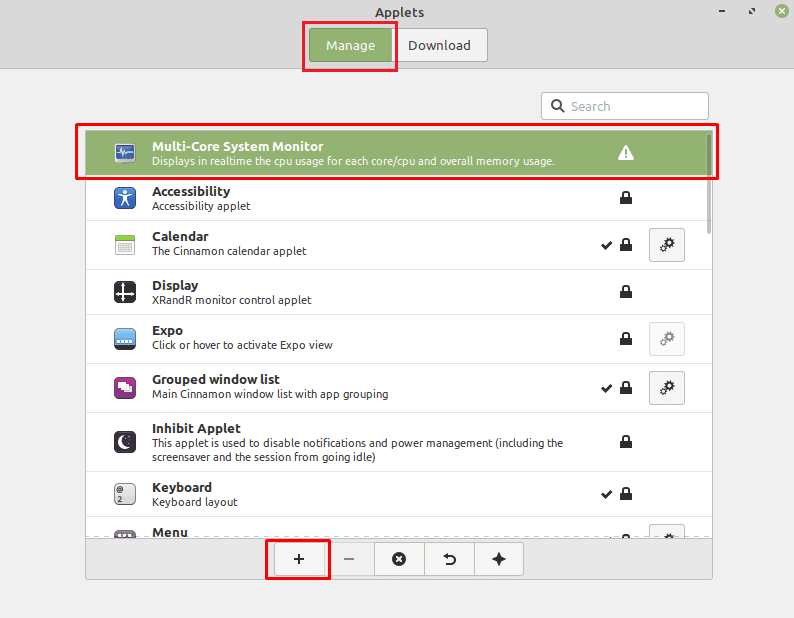Click the four-point star toolbar button
Viewport: 794px width, 618px height.
click(499, 559)
